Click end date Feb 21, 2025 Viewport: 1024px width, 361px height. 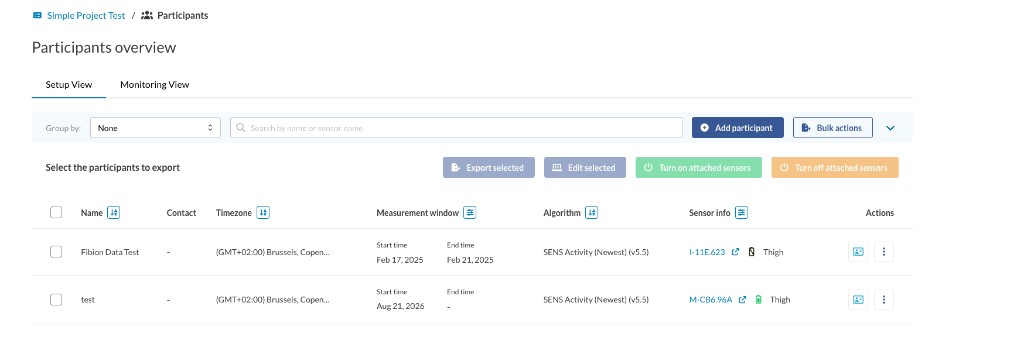[470, 260]
